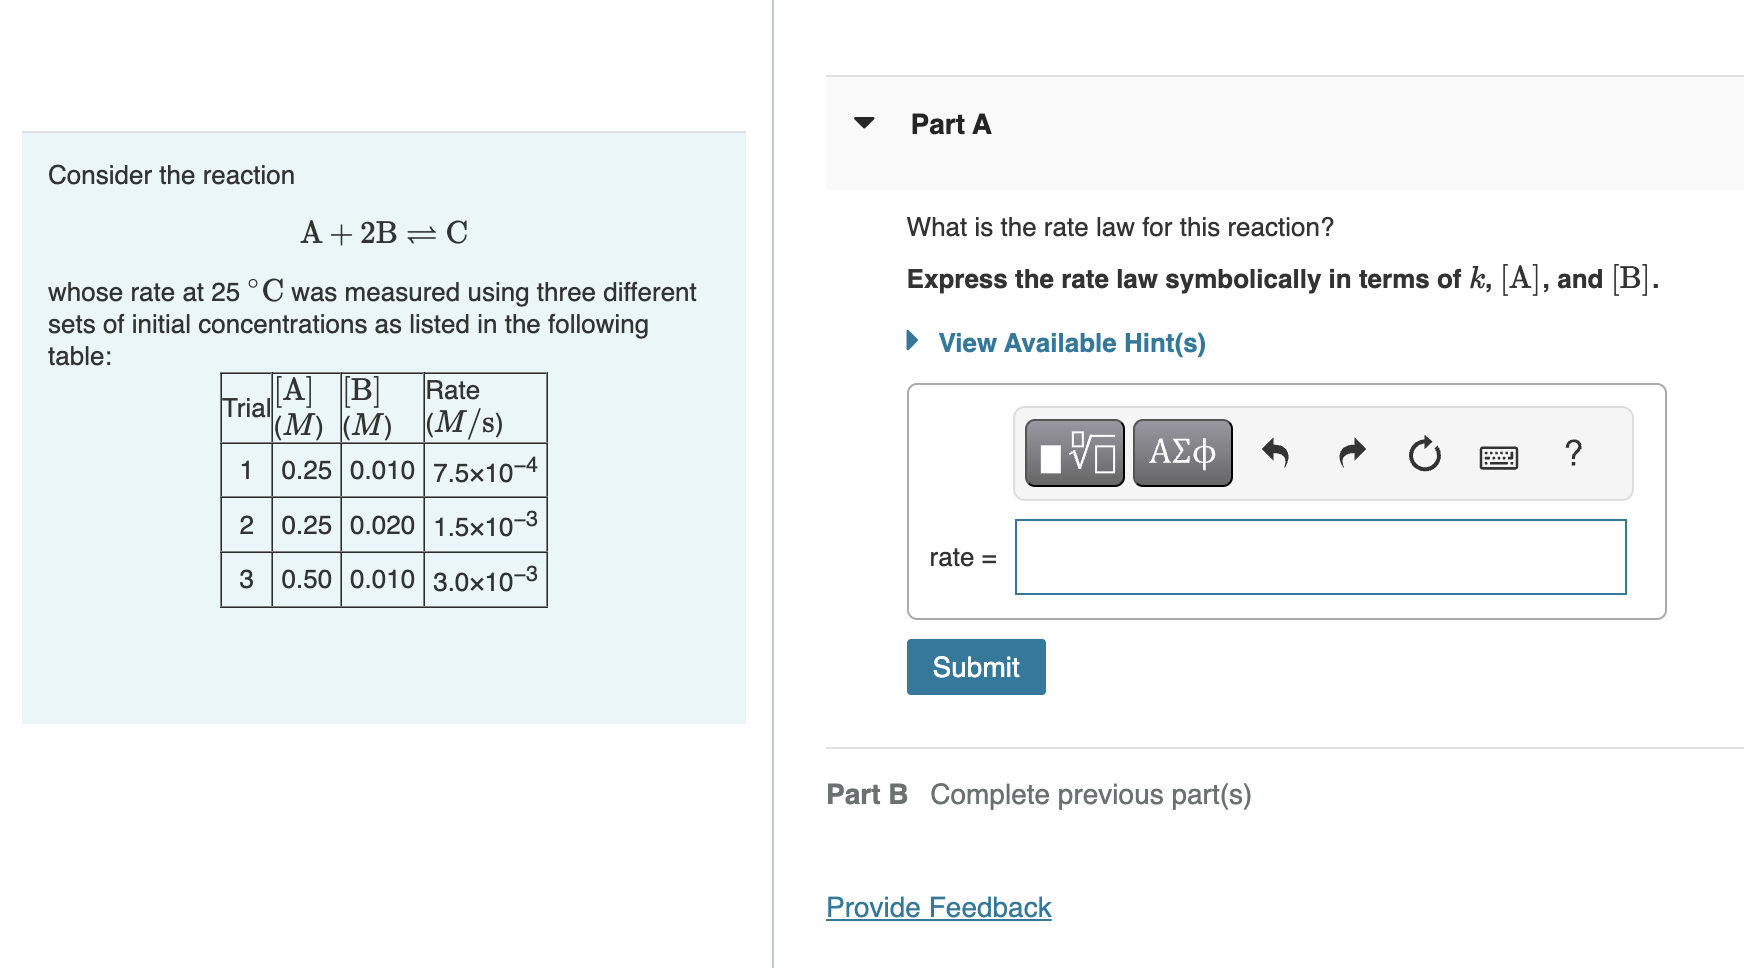
Task: Expand View Available Hint(s) section
Action: pyautogui.click(x=1070, y=343)
